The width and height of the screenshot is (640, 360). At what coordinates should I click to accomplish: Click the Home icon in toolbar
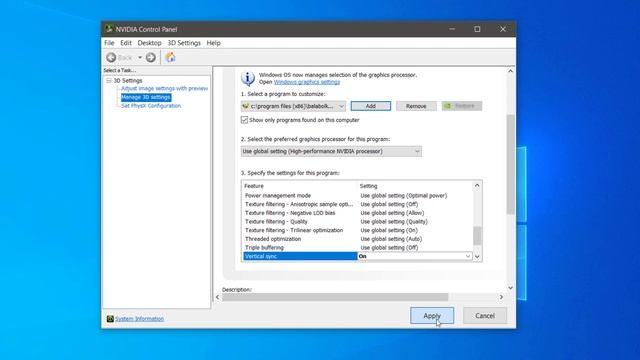pyautogui.click(x=170, y=58)
